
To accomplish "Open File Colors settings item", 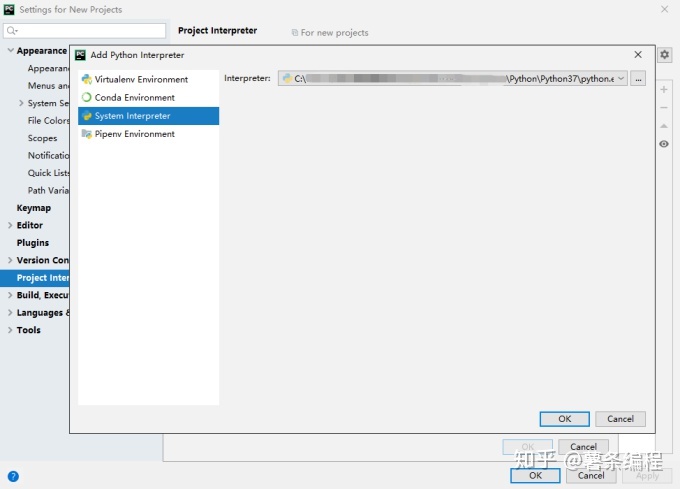I will [x=48, y=121].
